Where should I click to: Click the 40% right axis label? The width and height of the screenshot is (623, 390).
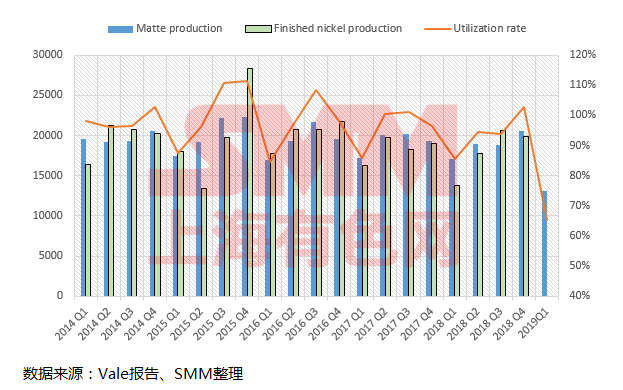pos(580,295)
